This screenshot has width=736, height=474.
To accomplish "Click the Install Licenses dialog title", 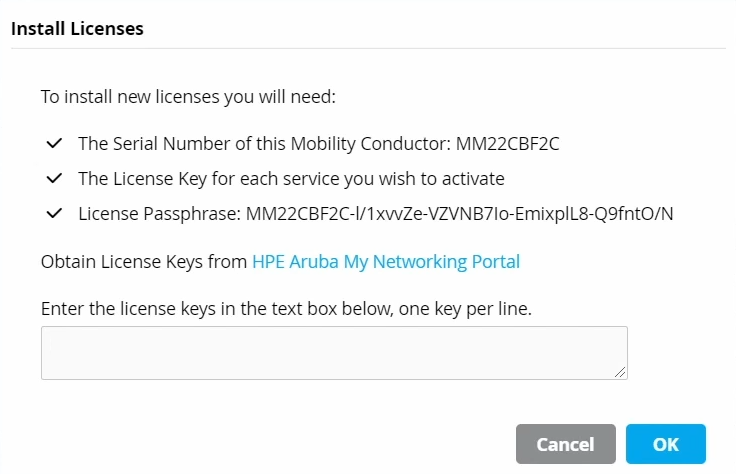I will [x=77, y=29].
